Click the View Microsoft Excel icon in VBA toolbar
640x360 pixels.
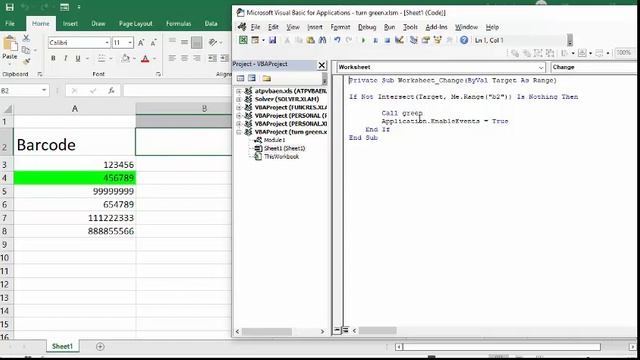click(243, 40)
